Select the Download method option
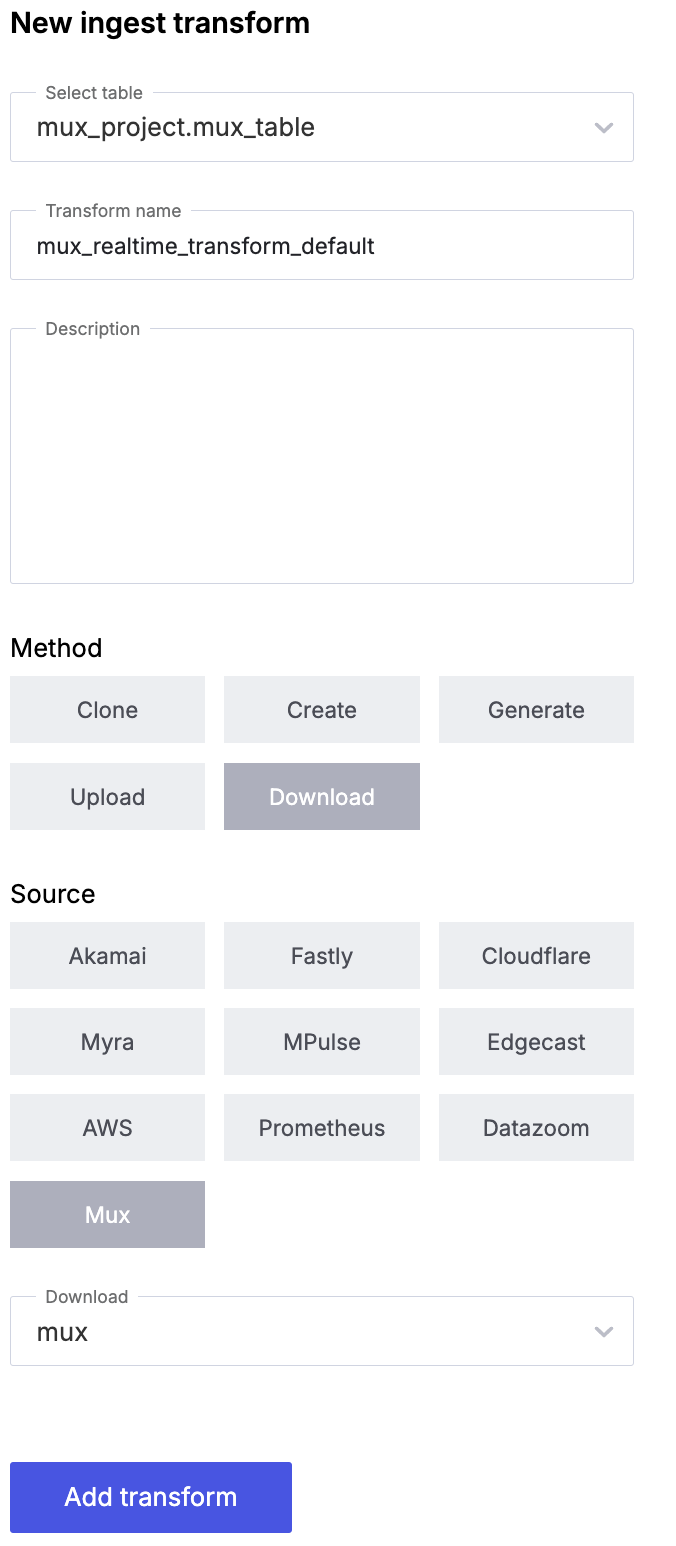Viewport: 676px width, 1546px height. (x=321, y=796)
